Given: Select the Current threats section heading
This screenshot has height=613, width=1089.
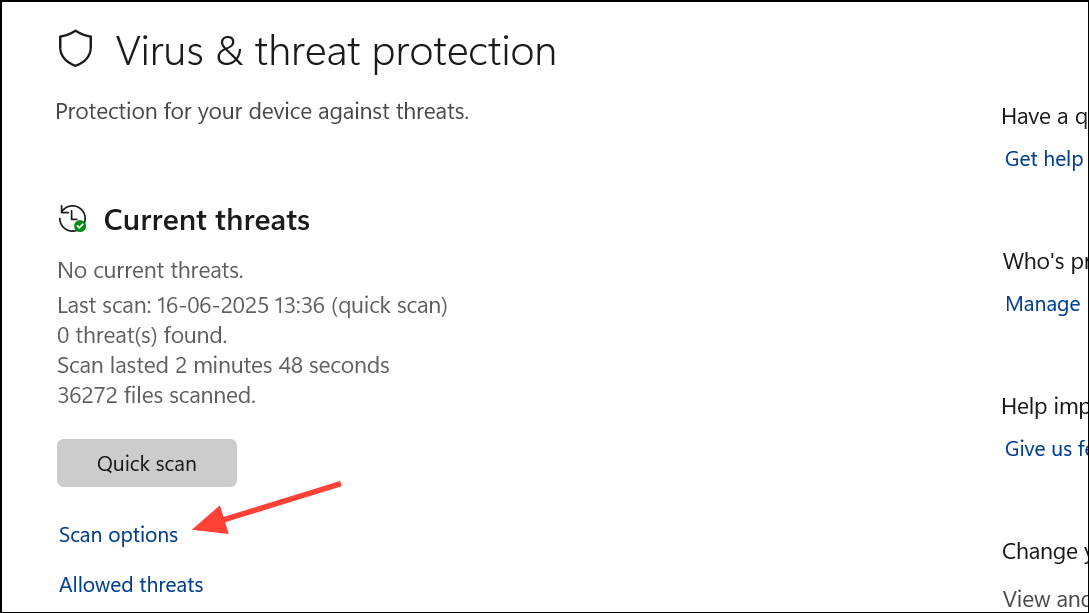Looking at the screenshot, I should pos(207,220).
